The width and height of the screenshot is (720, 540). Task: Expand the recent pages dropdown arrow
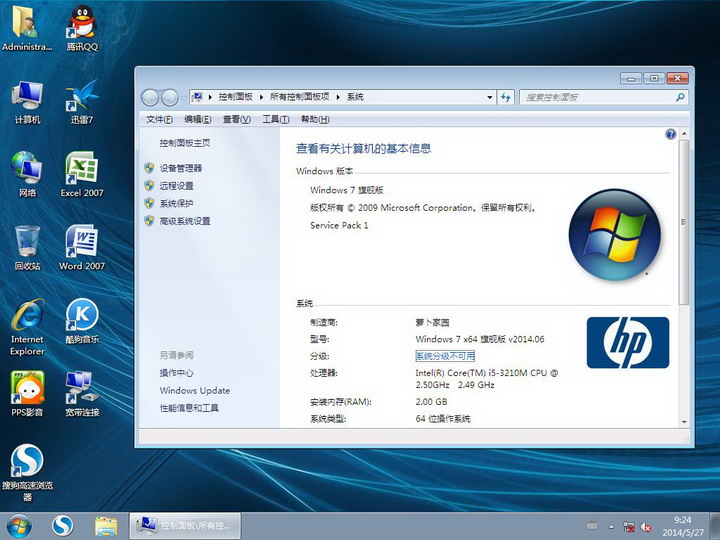183,97
